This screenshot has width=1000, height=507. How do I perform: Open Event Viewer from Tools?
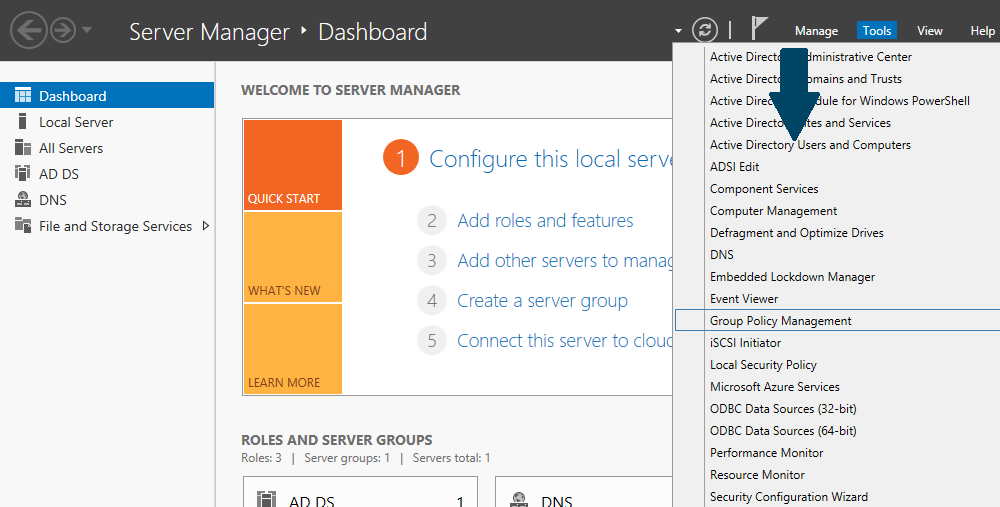tap(744, 298)
